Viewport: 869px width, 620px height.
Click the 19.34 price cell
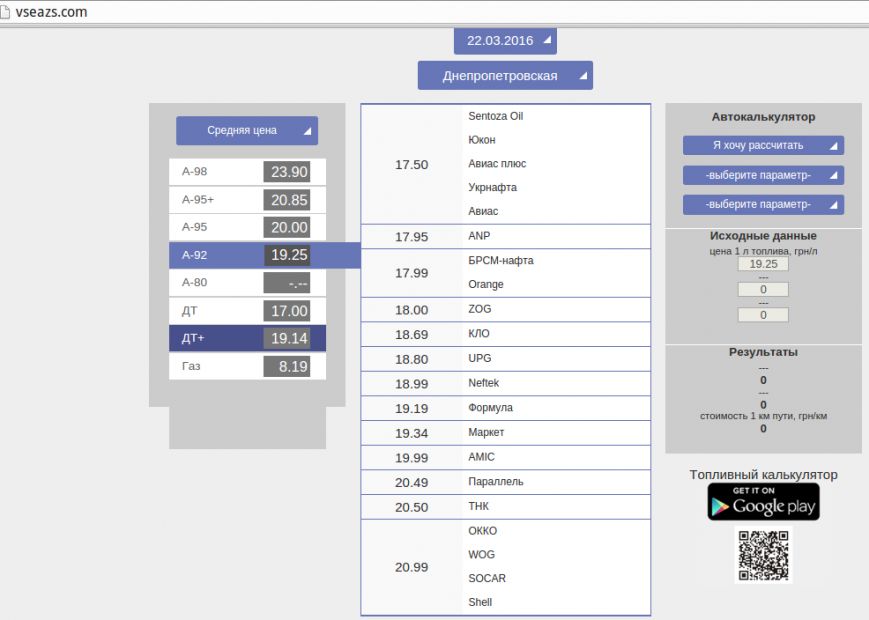tap(411, 433)
